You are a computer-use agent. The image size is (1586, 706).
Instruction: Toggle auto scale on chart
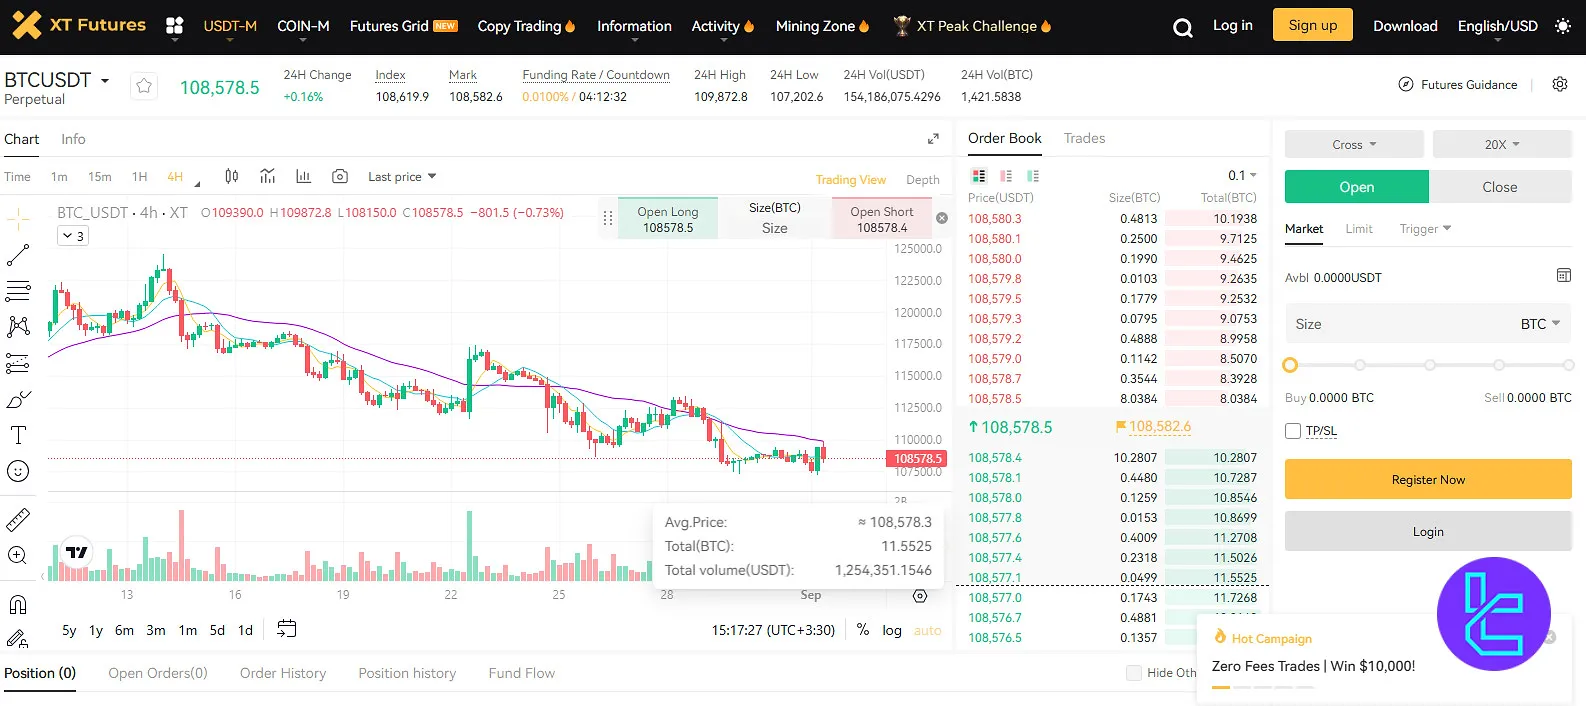click(x=928, y=630)
